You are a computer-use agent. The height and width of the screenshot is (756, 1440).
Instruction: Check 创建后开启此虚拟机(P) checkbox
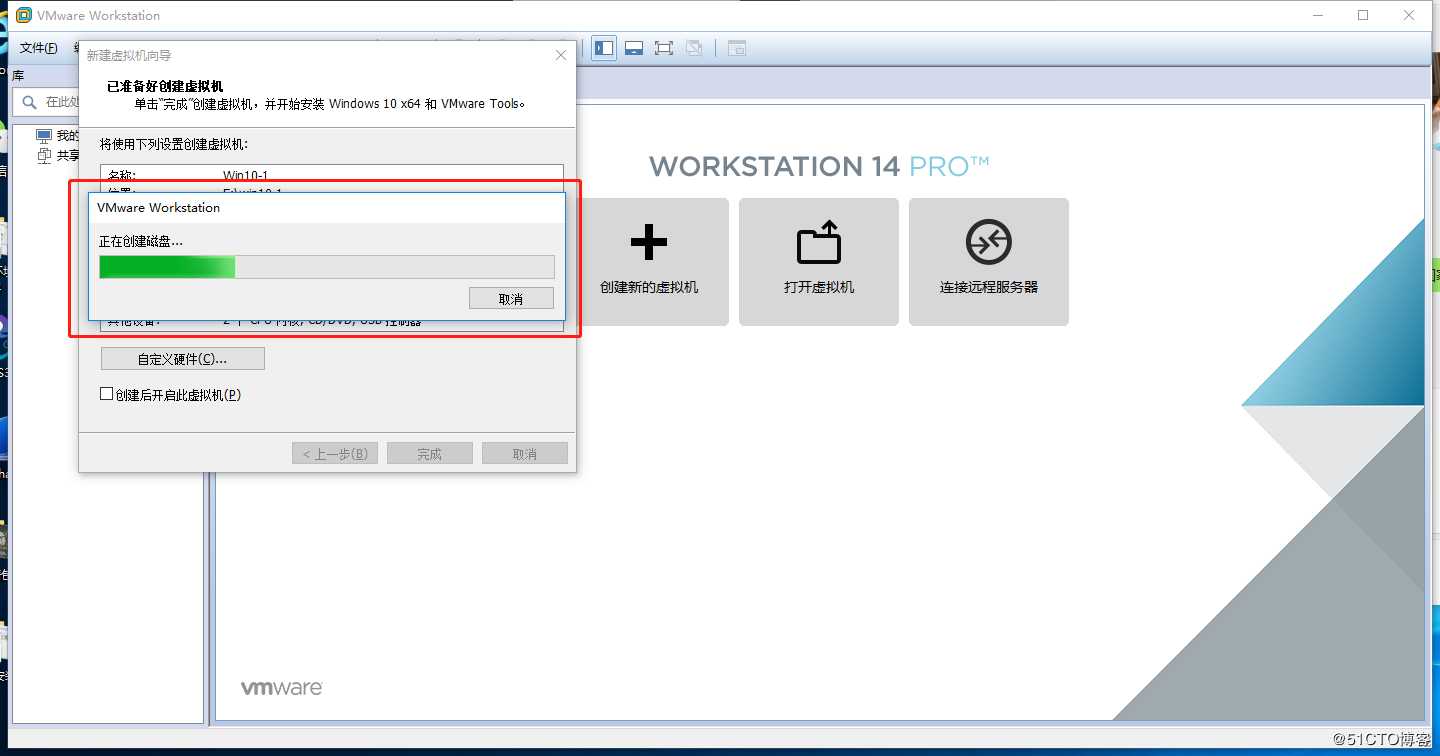pos(107,394)
